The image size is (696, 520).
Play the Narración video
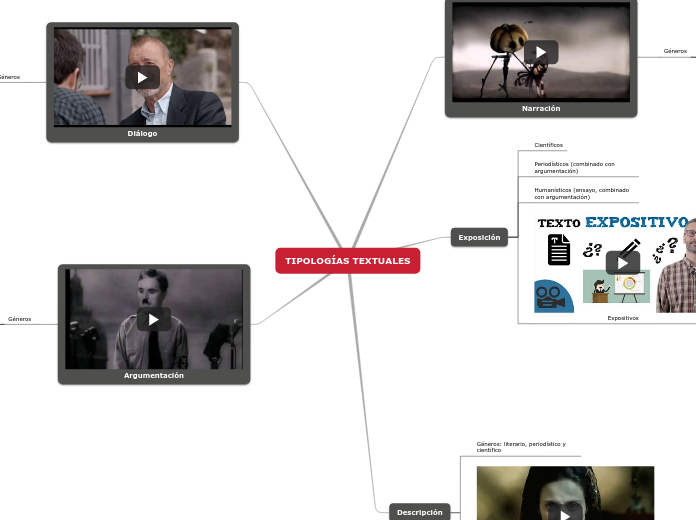pos(541,52)
